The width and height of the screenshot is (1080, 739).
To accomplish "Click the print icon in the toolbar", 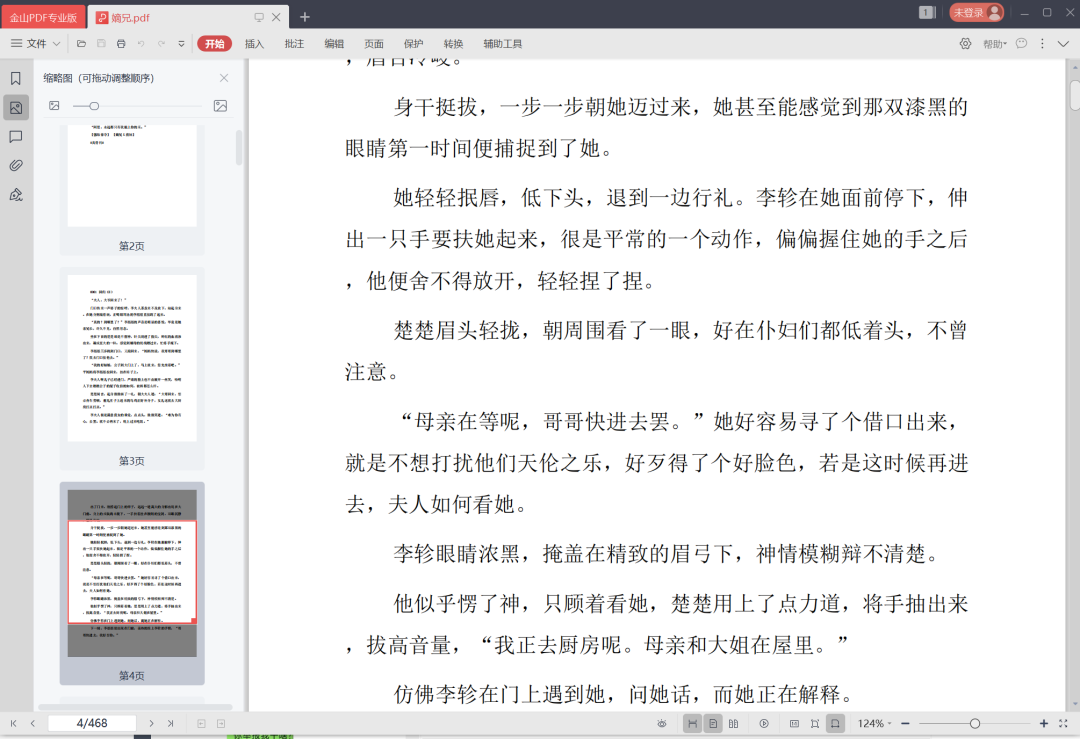I will click(x=121, y=44).
